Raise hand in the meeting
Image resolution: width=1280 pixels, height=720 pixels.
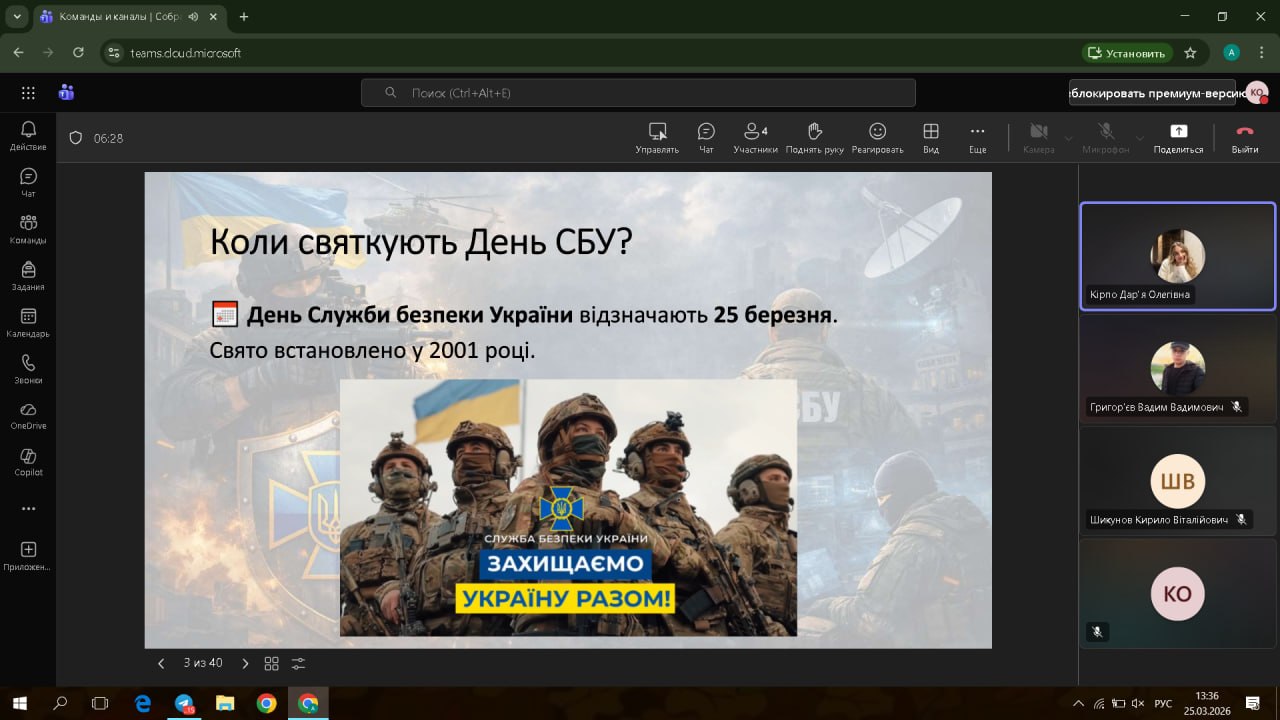(814, 137)
